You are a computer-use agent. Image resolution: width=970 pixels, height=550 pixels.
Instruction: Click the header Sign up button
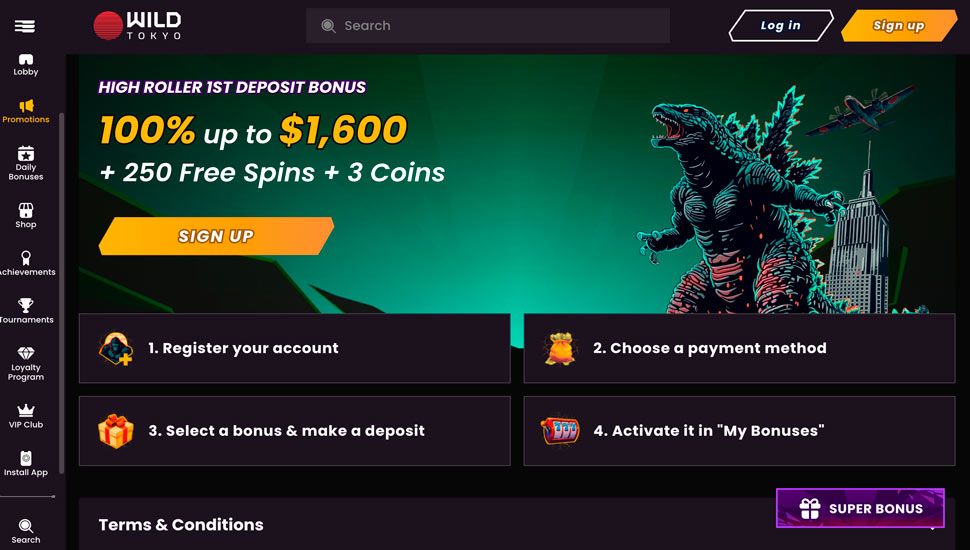pyautogui.click(x=898, y=26)
